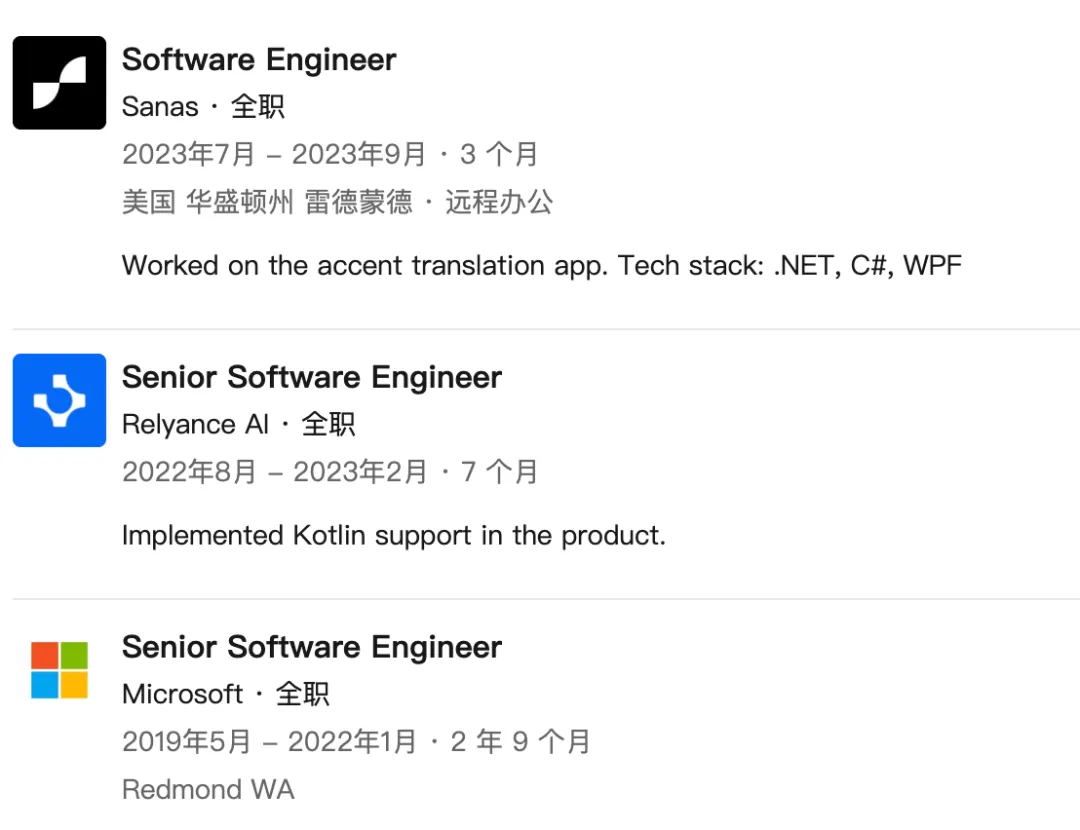Image resolution: width=1080 pixels, height=830 pixels.
Task: Click the 远程办公 remote work label
Action: [499, 202]
